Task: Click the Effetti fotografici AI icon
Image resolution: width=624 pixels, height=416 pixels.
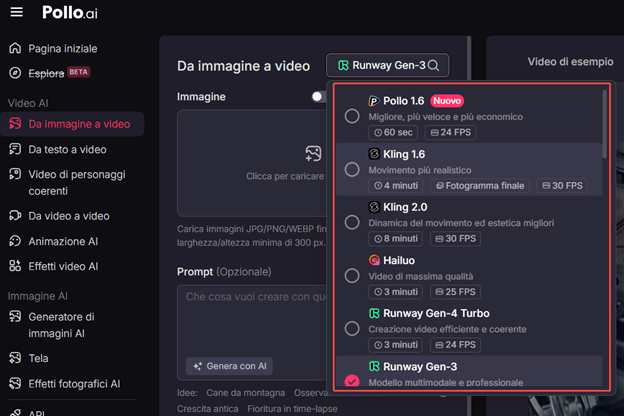Action: [x=15, y=384]
